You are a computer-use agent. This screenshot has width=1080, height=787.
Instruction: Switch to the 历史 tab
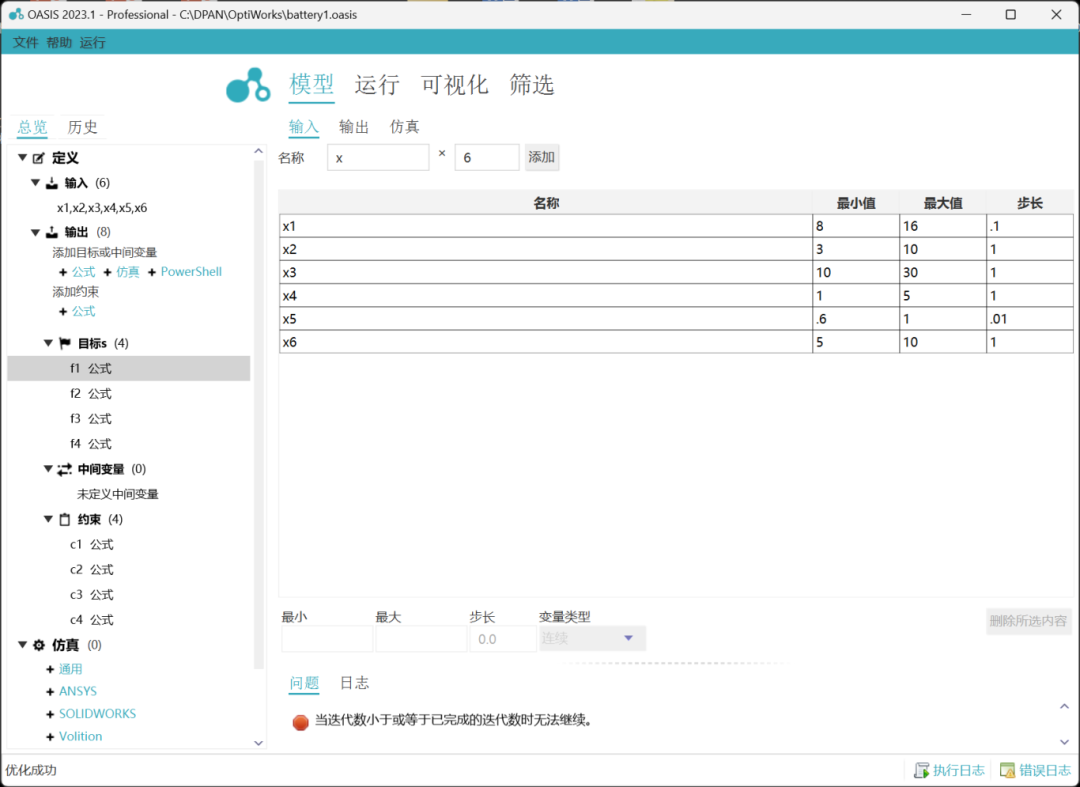click(x=82, y=126)
